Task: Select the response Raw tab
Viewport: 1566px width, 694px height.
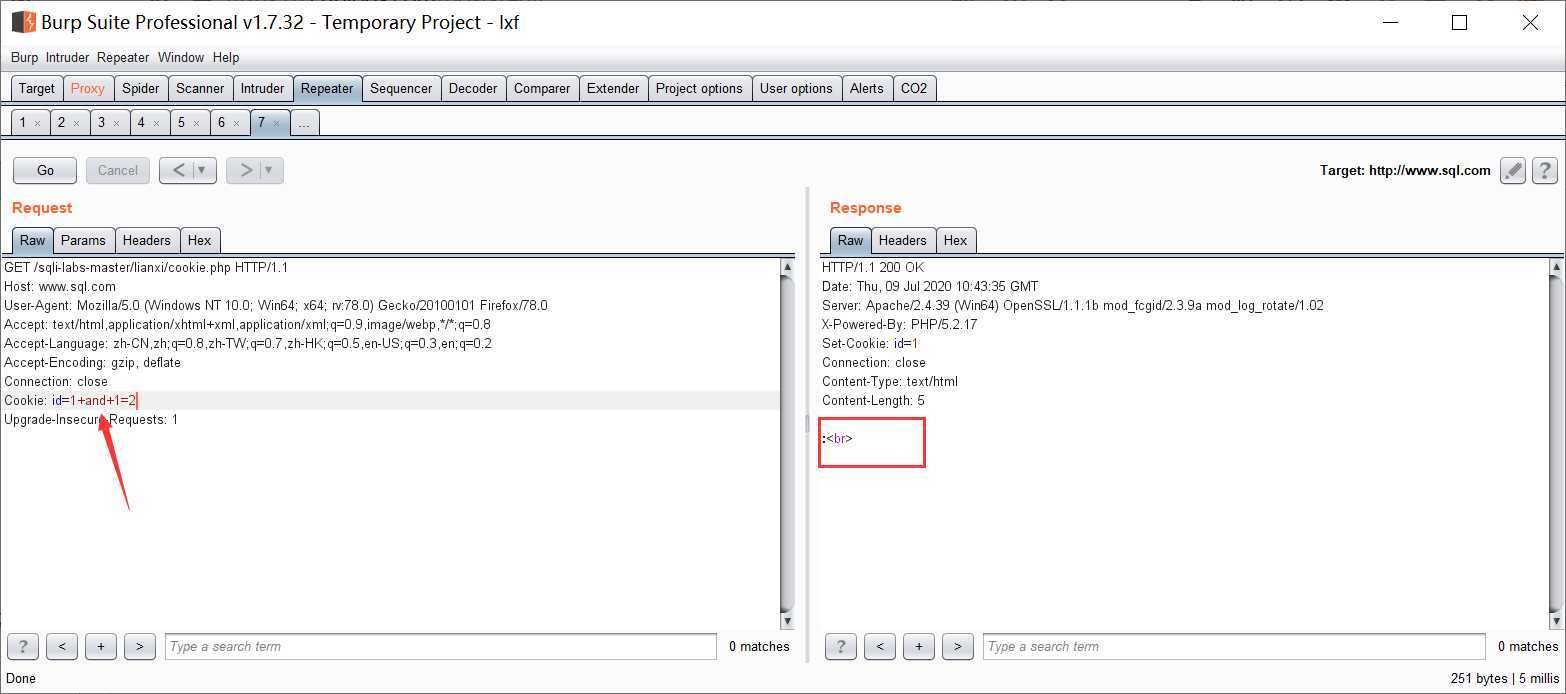Action: 851,240
